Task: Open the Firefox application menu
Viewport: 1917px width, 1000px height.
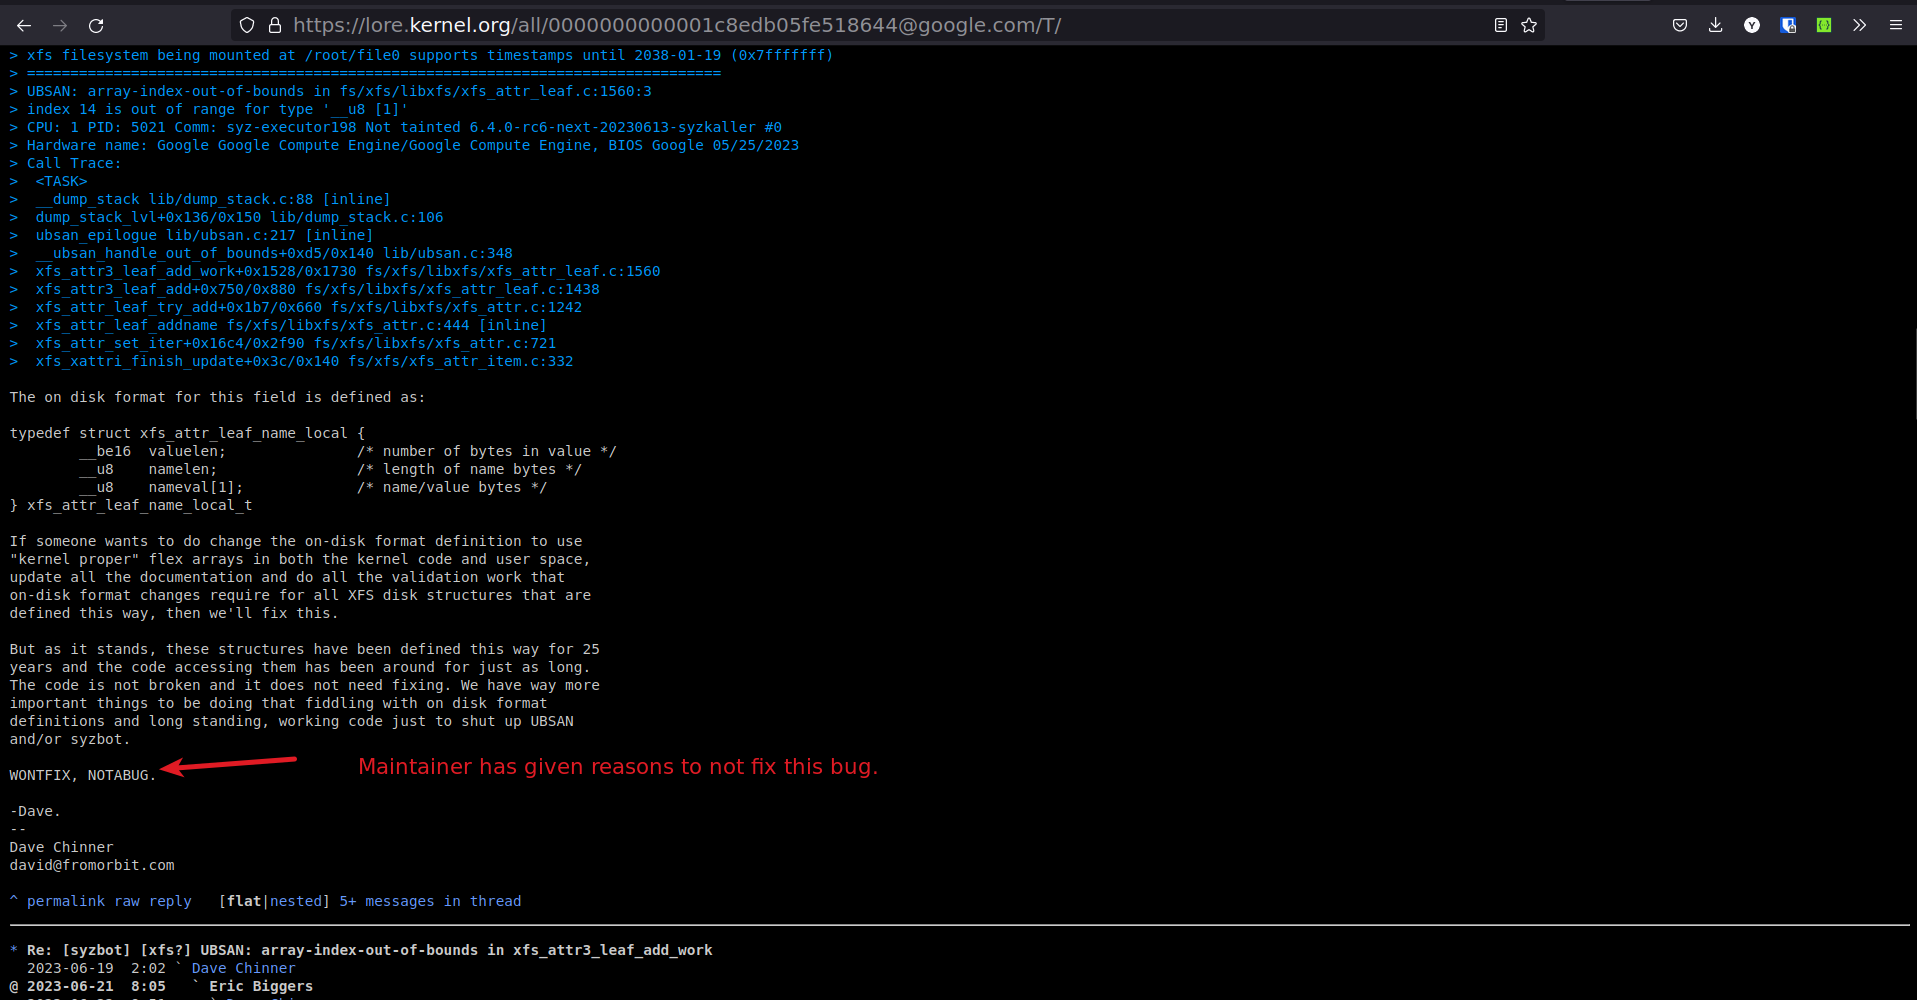Action: pyautogui.click(x=1896, y=25)
